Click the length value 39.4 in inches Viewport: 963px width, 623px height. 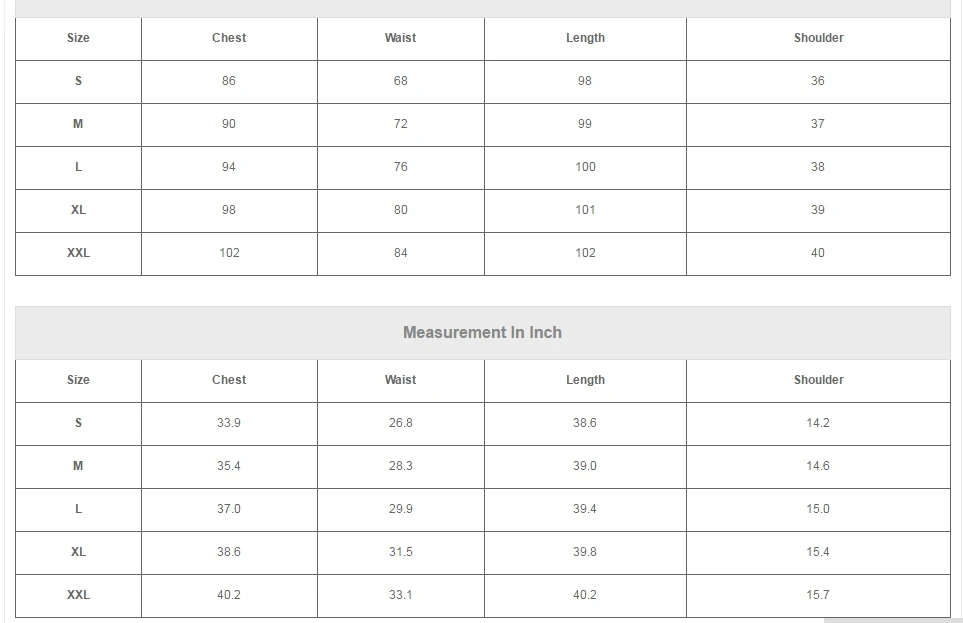point(585,509)
